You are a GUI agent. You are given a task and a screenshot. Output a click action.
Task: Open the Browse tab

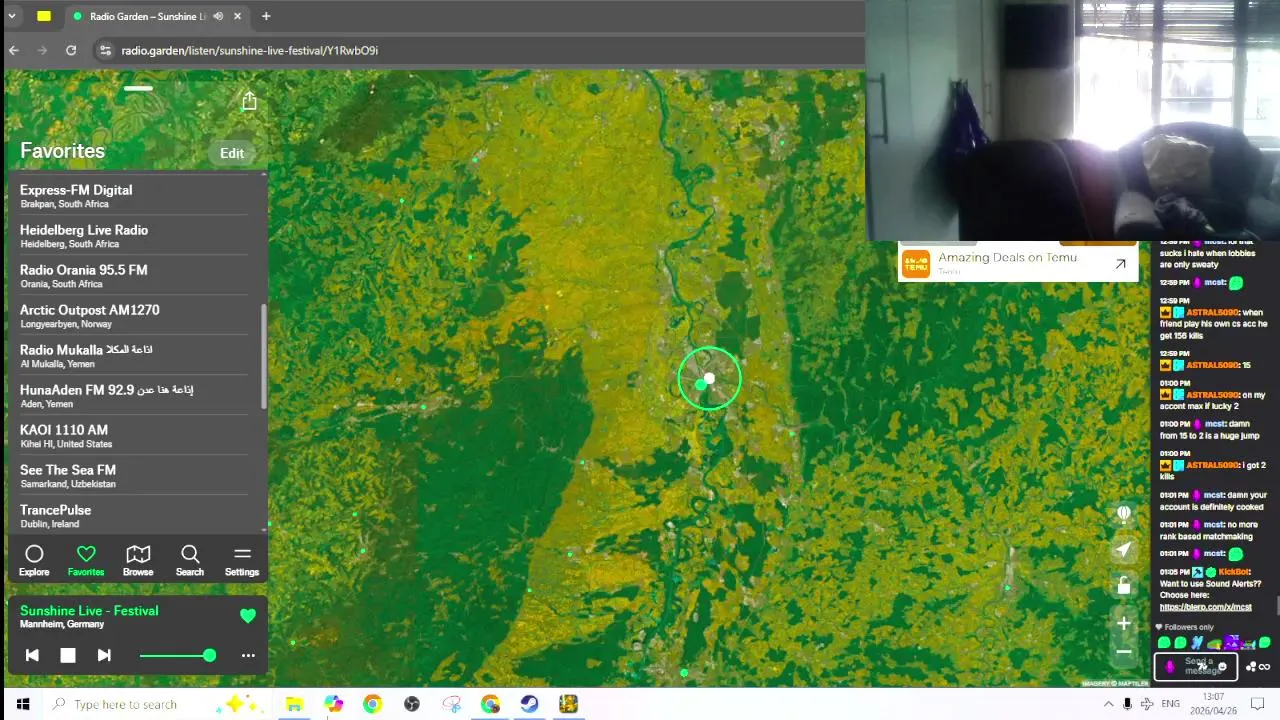point(138,561)
